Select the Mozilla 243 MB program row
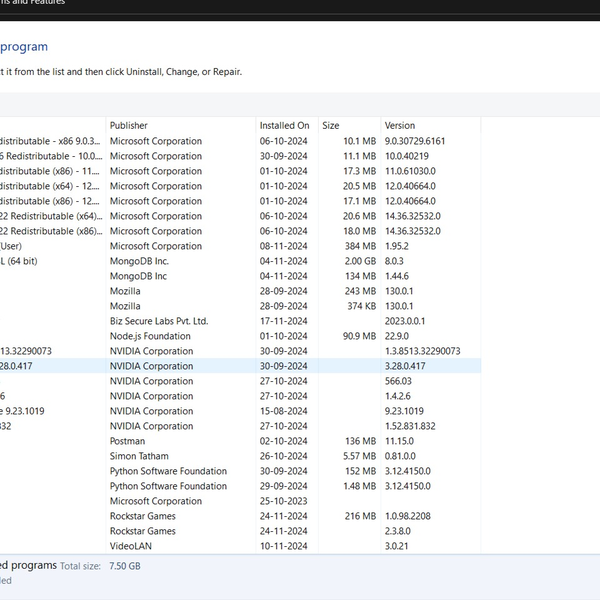600x600 pixels. point(125,291)
